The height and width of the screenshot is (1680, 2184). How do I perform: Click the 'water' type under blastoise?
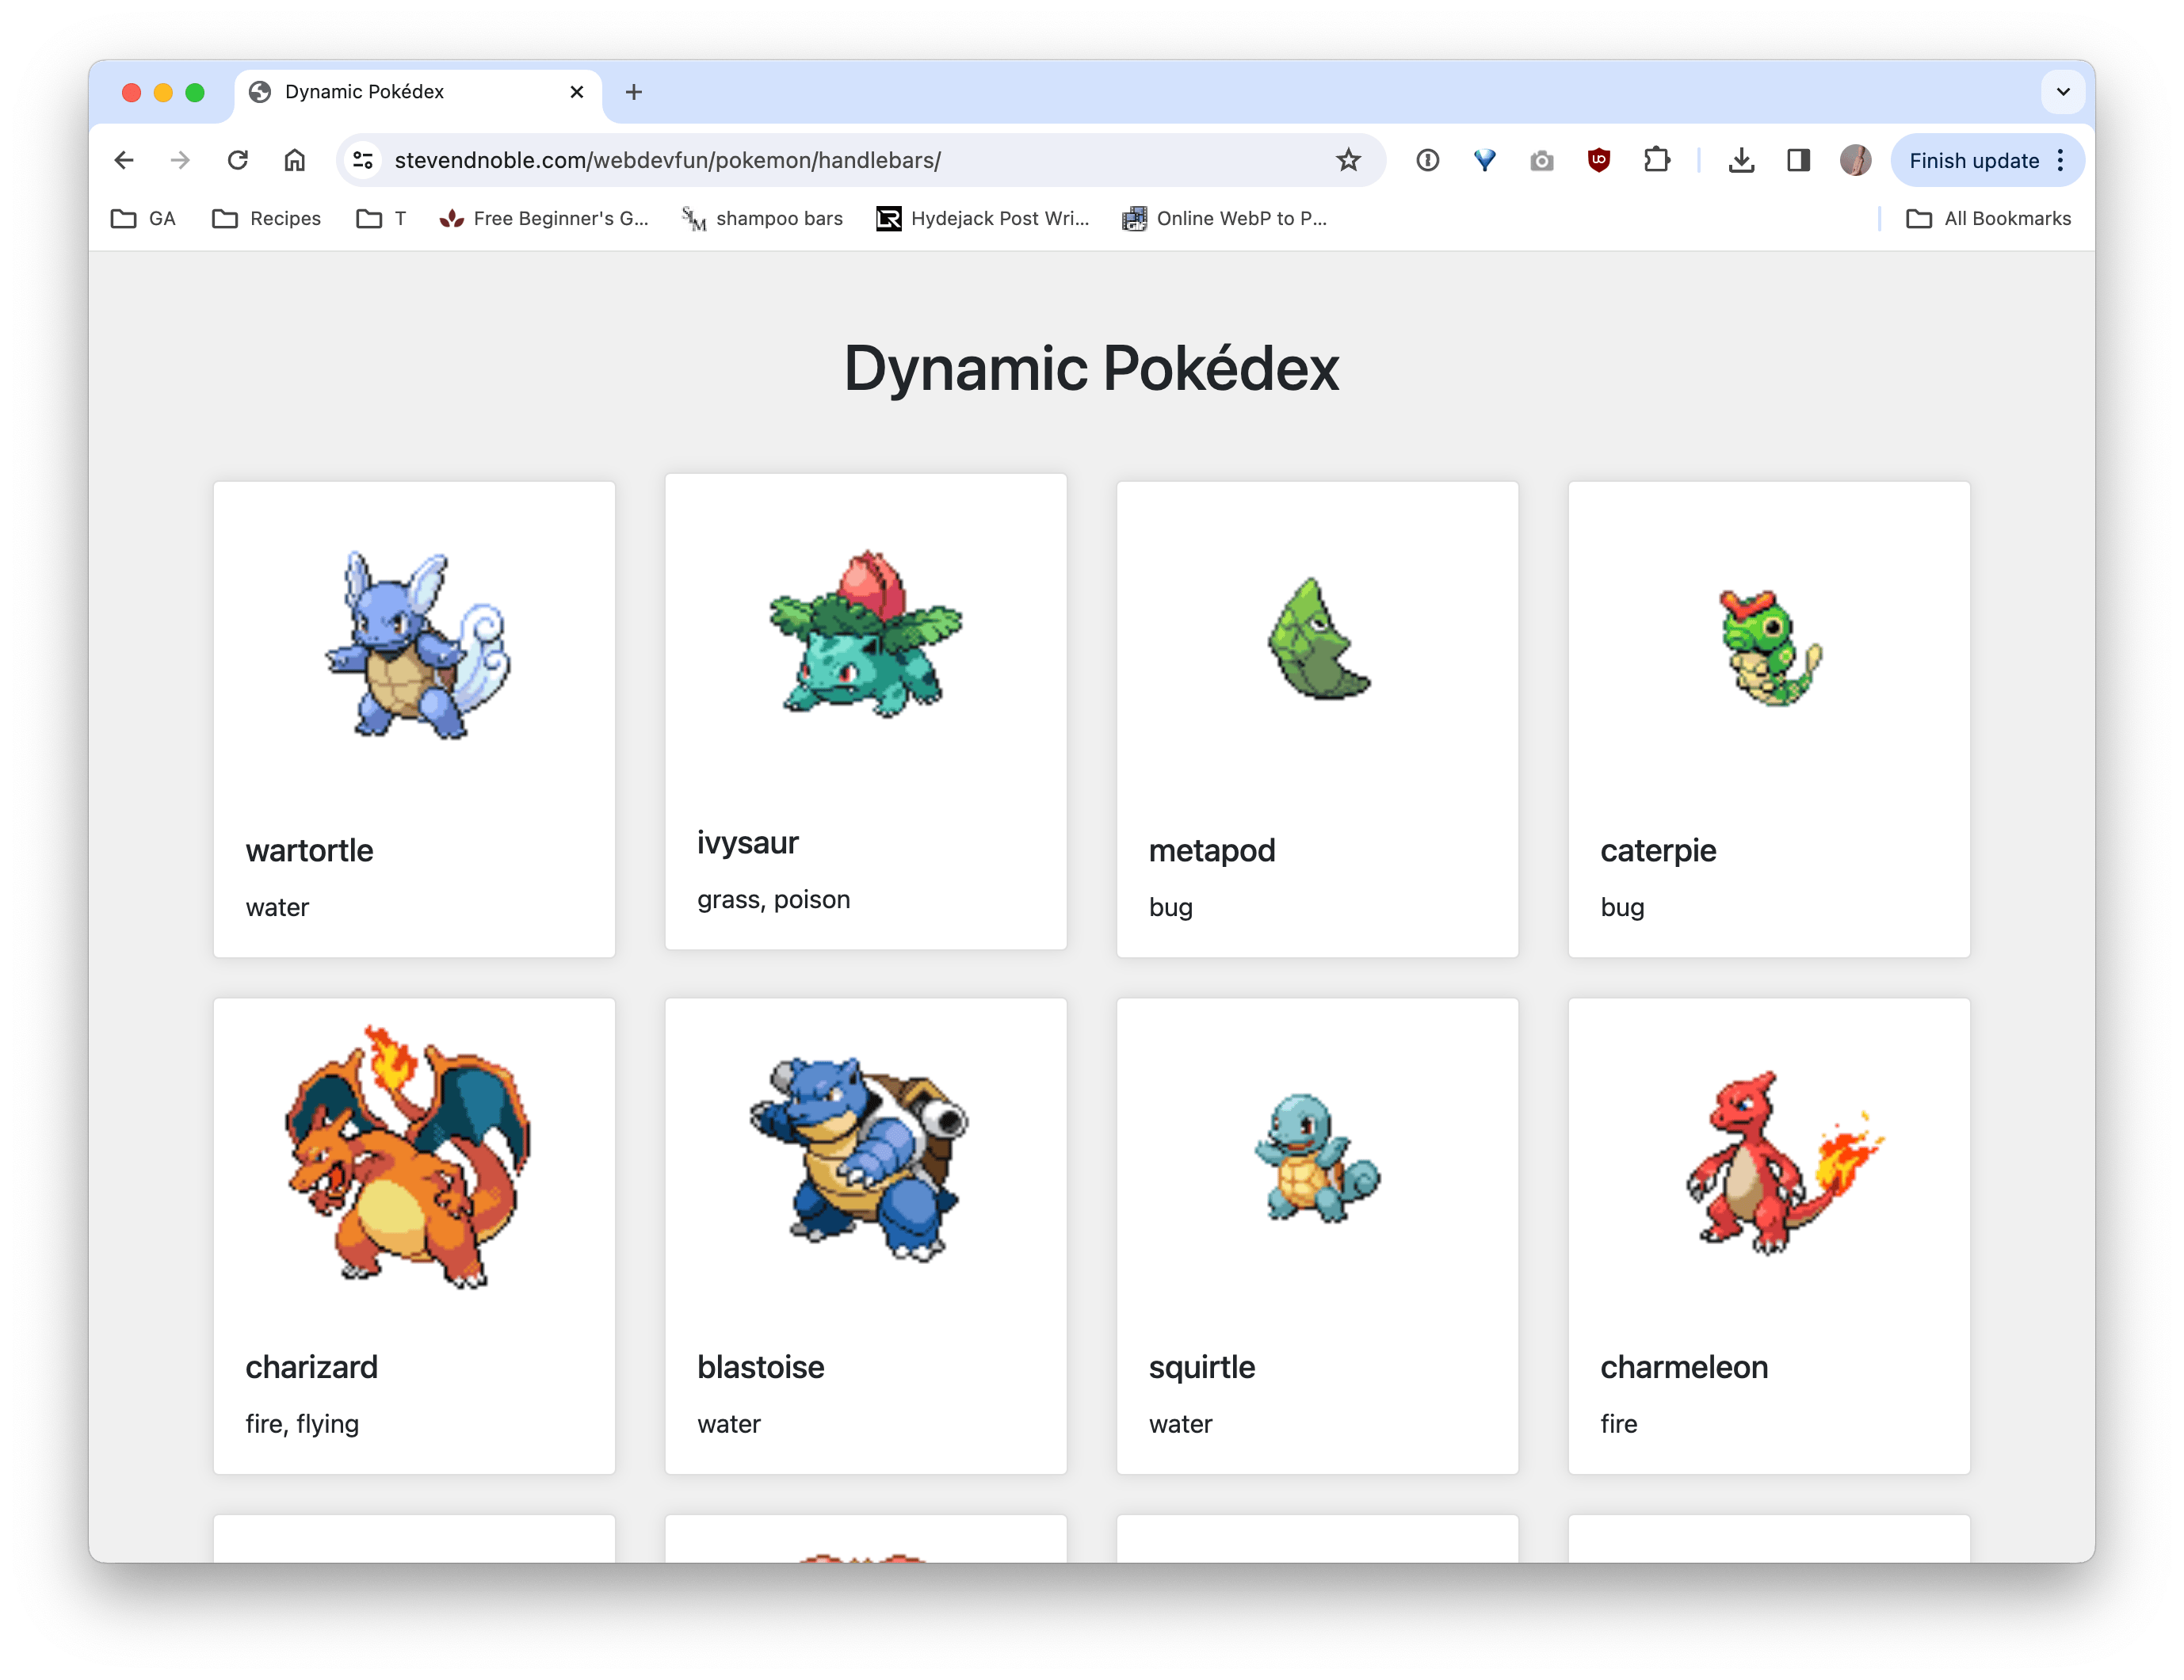click(728, 1424)
